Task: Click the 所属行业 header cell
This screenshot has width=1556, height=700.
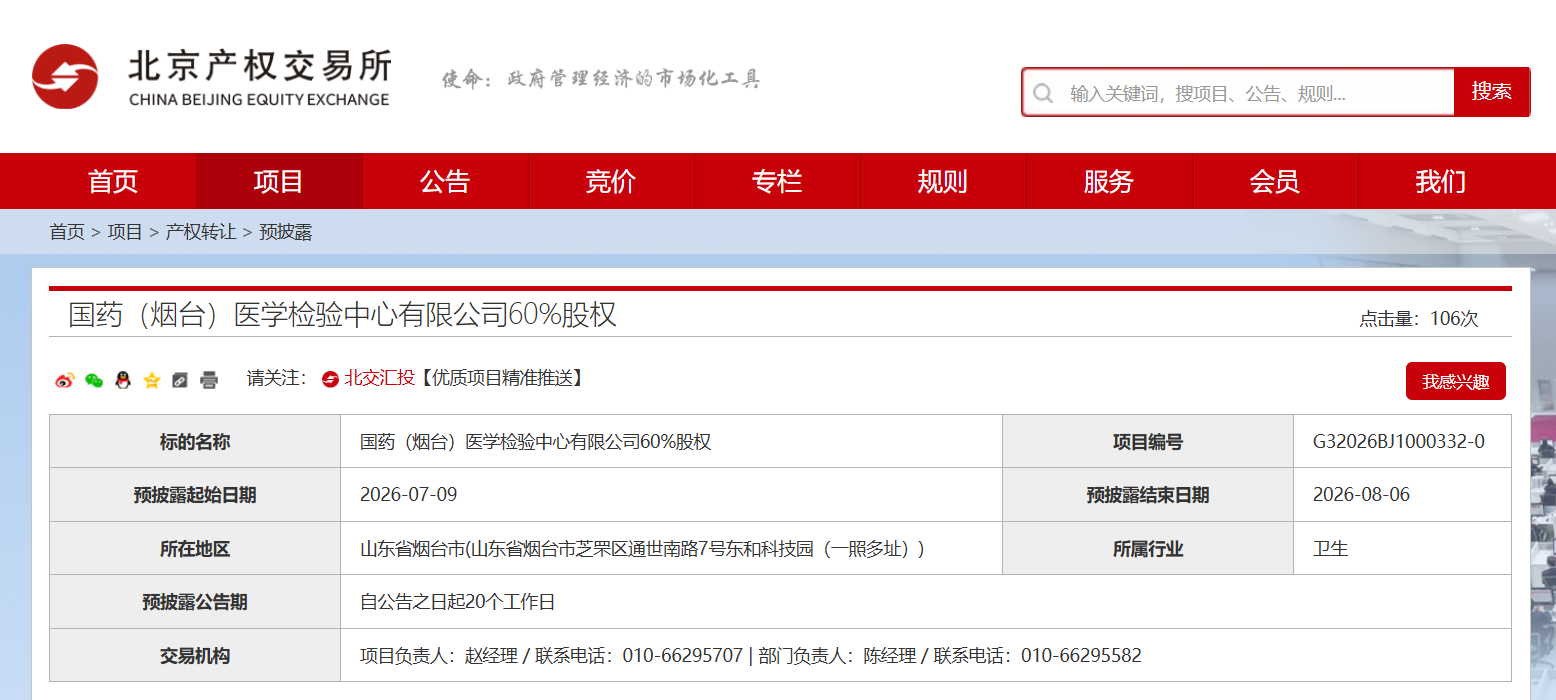Action: click(1148, 548)
